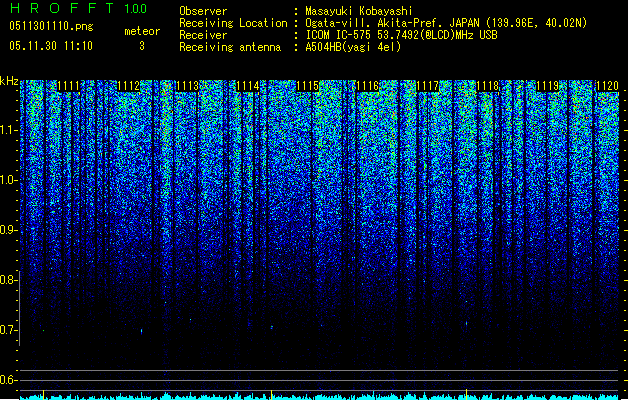Image resolution: width=629 pixels, height=400 pixels.
Task: Click the 0.6 frequency axis label
Action: [9, 380]
